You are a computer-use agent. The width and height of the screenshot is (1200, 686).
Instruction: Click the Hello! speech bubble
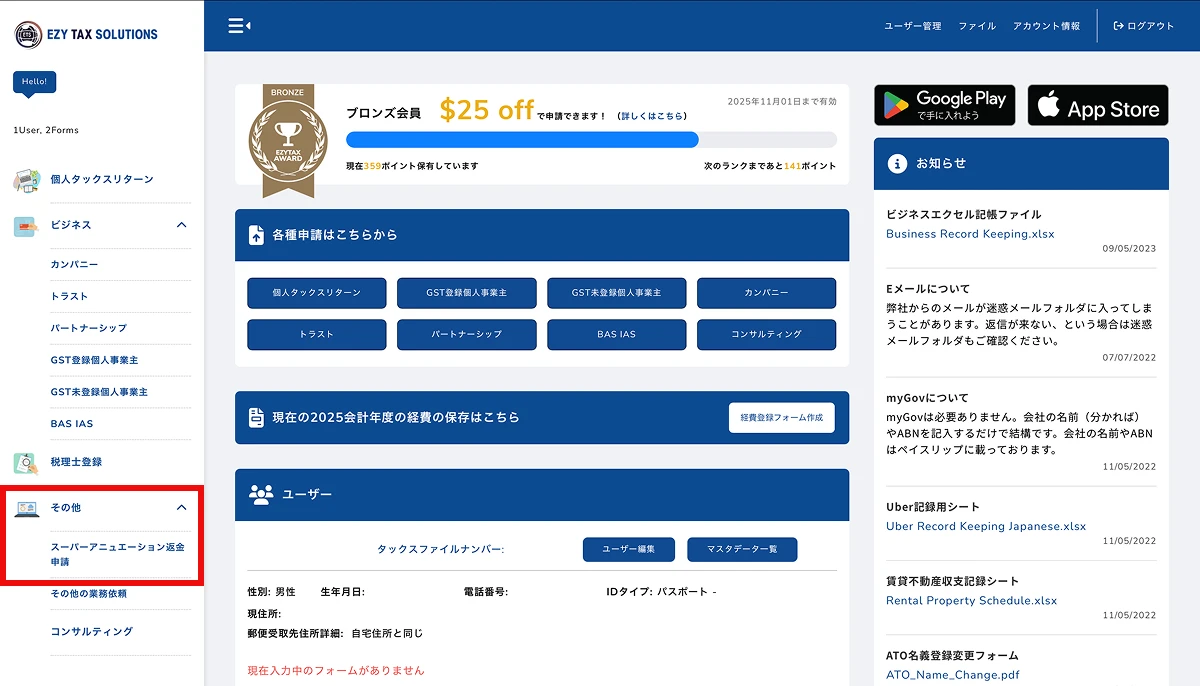34,82
